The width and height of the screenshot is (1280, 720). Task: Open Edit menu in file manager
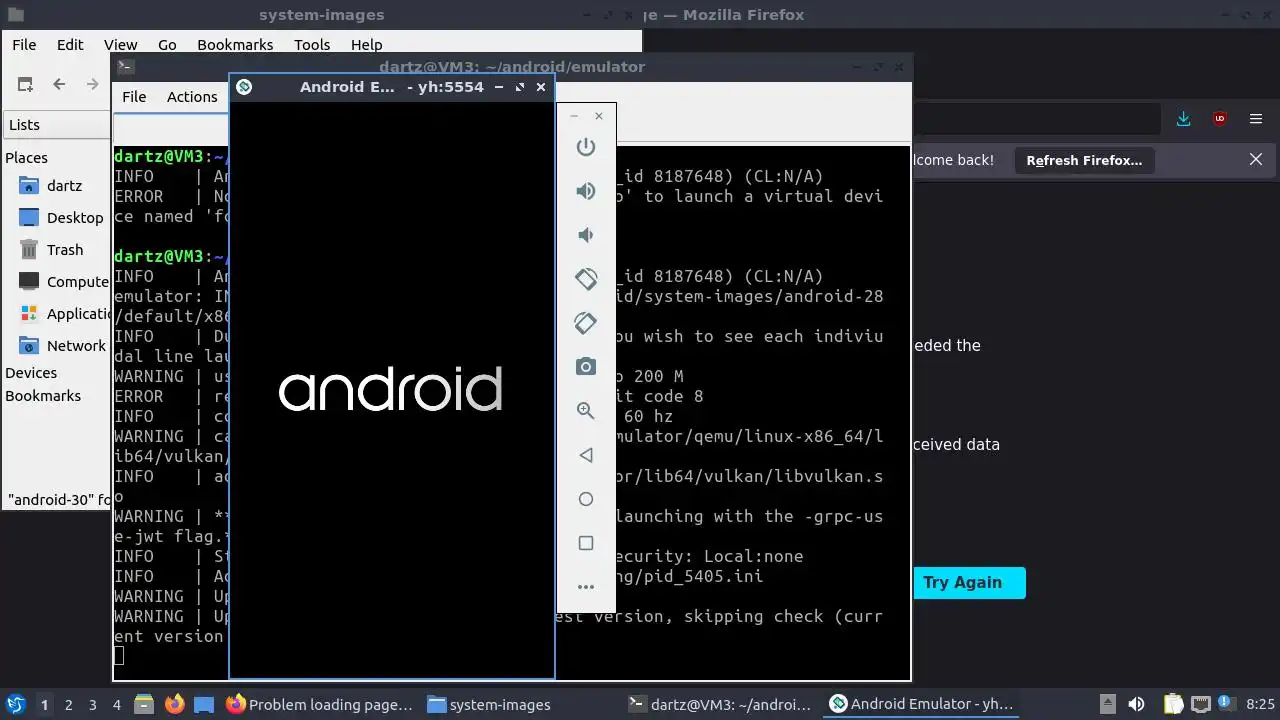click(x=70, y=45)
